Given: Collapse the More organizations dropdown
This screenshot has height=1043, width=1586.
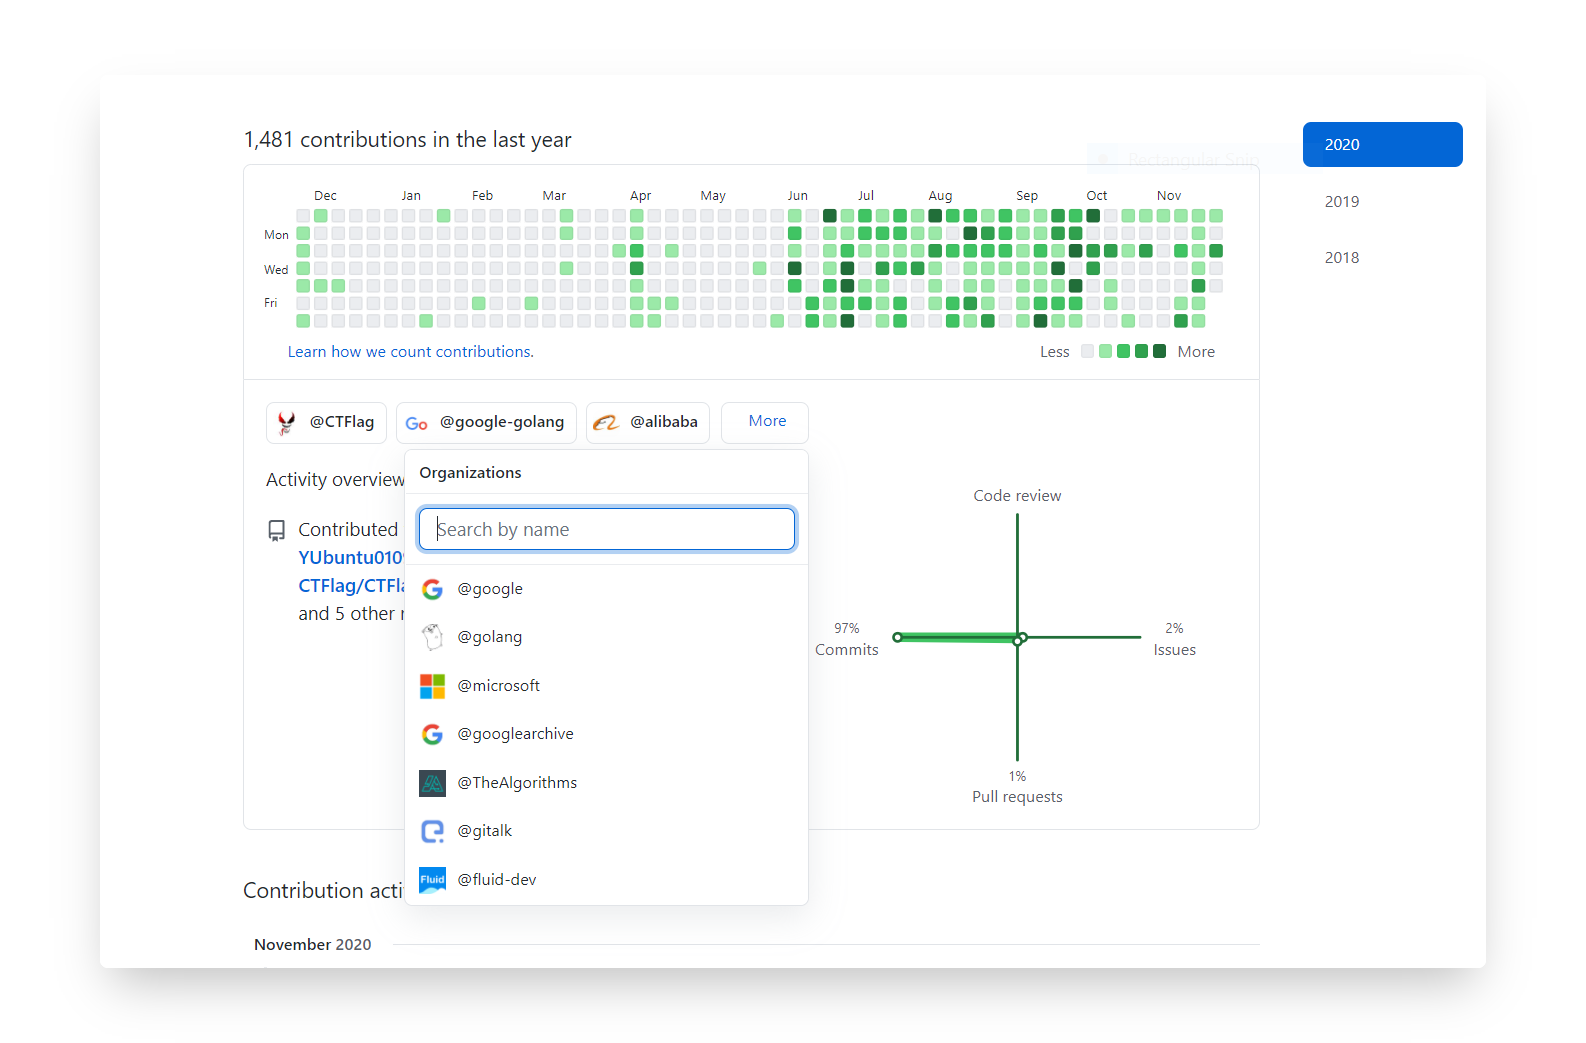Looking at the screenshot, I should (x=765, y=422).
